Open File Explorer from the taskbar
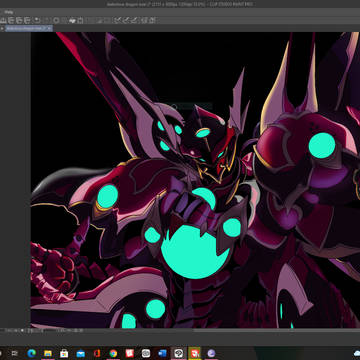Viewport: 360px width, 360px height. pyautogui.click(x=48, y=353)
